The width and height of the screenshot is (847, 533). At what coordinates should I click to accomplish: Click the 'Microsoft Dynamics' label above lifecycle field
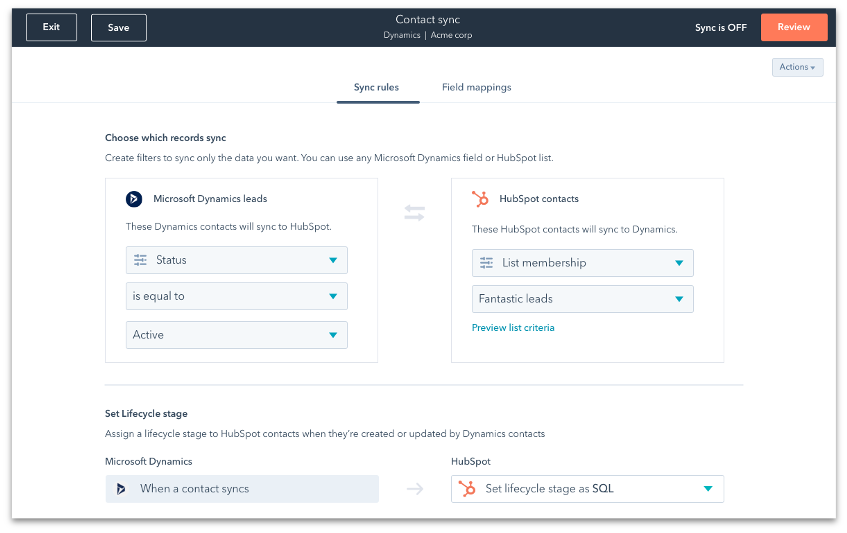(149, 462)
